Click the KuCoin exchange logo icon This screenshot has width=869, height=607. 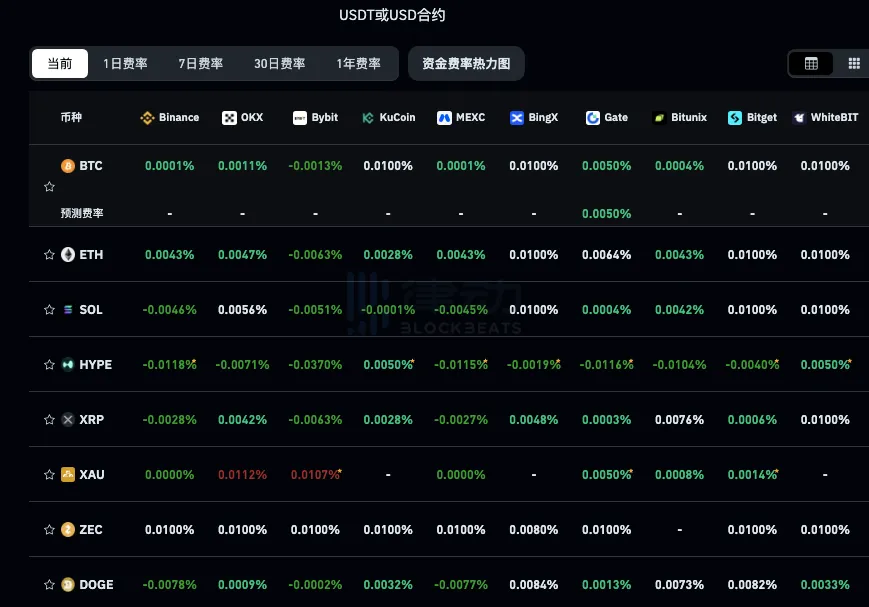(x=368, y=118)
